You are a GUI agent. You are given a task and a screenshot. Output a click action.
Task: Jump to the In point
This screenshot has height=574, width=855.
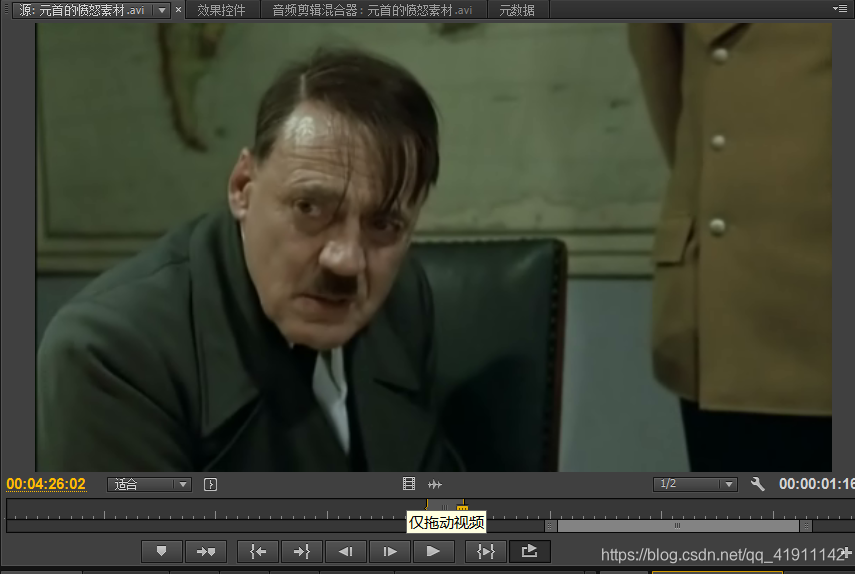tap(258, 551)
